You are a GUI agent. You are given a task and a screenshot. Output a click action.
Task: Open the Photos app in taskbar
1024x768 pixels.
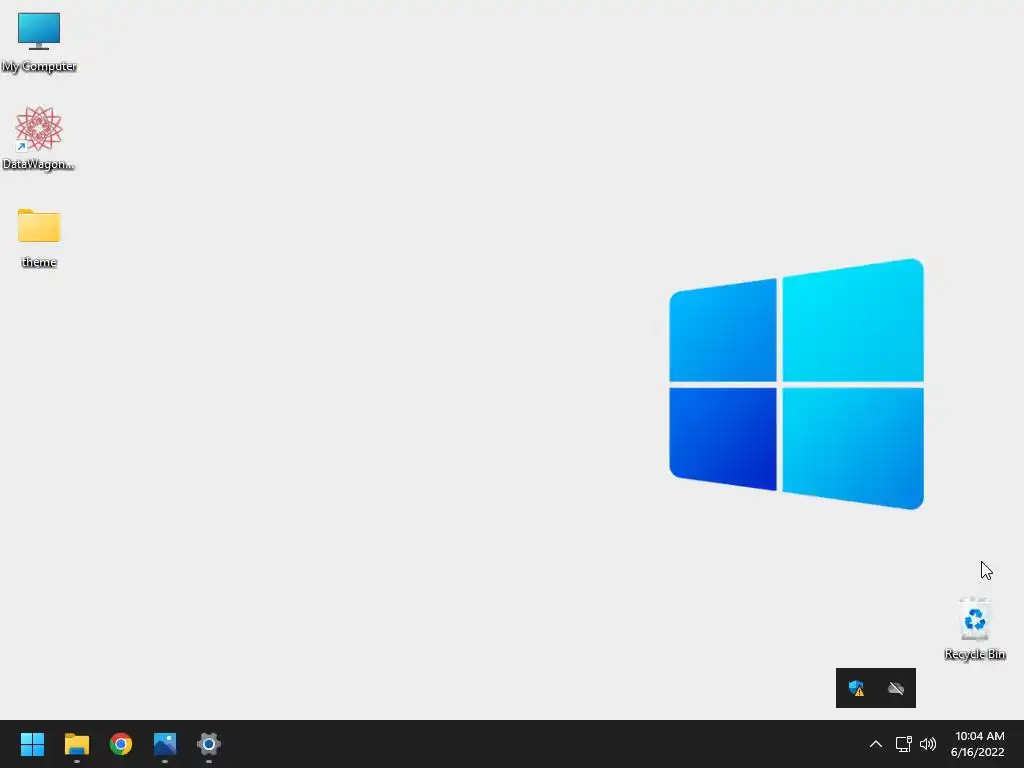[x=165, y=744]
